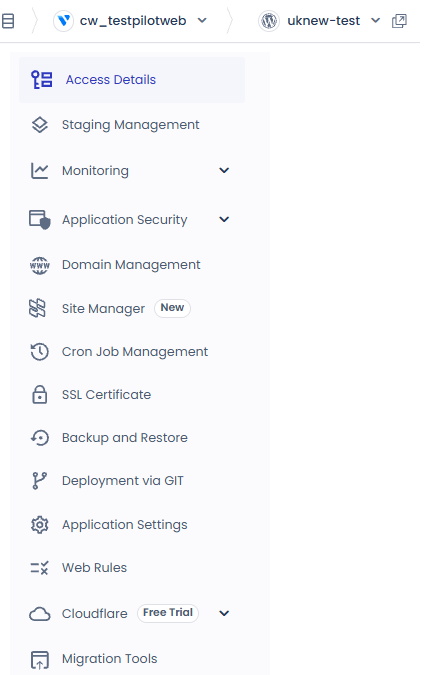Click the Staging Management layers icon
The image size is (430, 675).
click(40, 125)
